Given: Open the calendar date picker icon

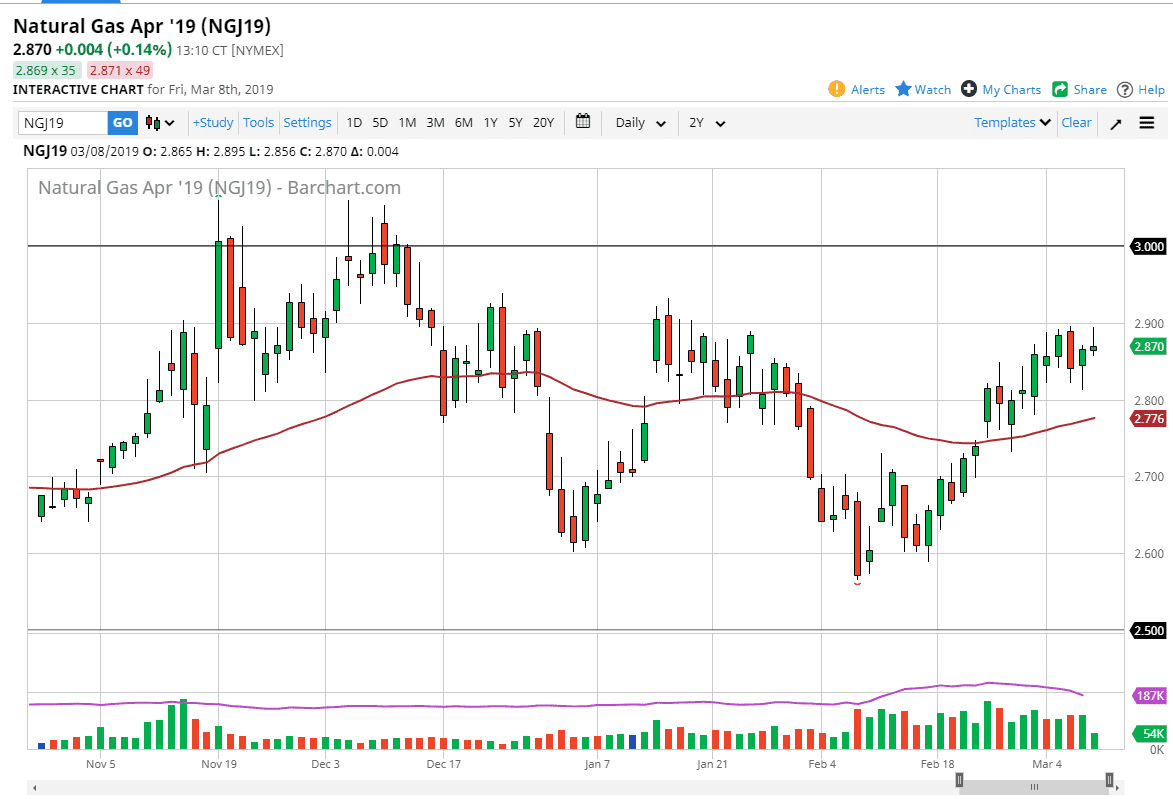Looking at the screenshot, I should 583,122.
